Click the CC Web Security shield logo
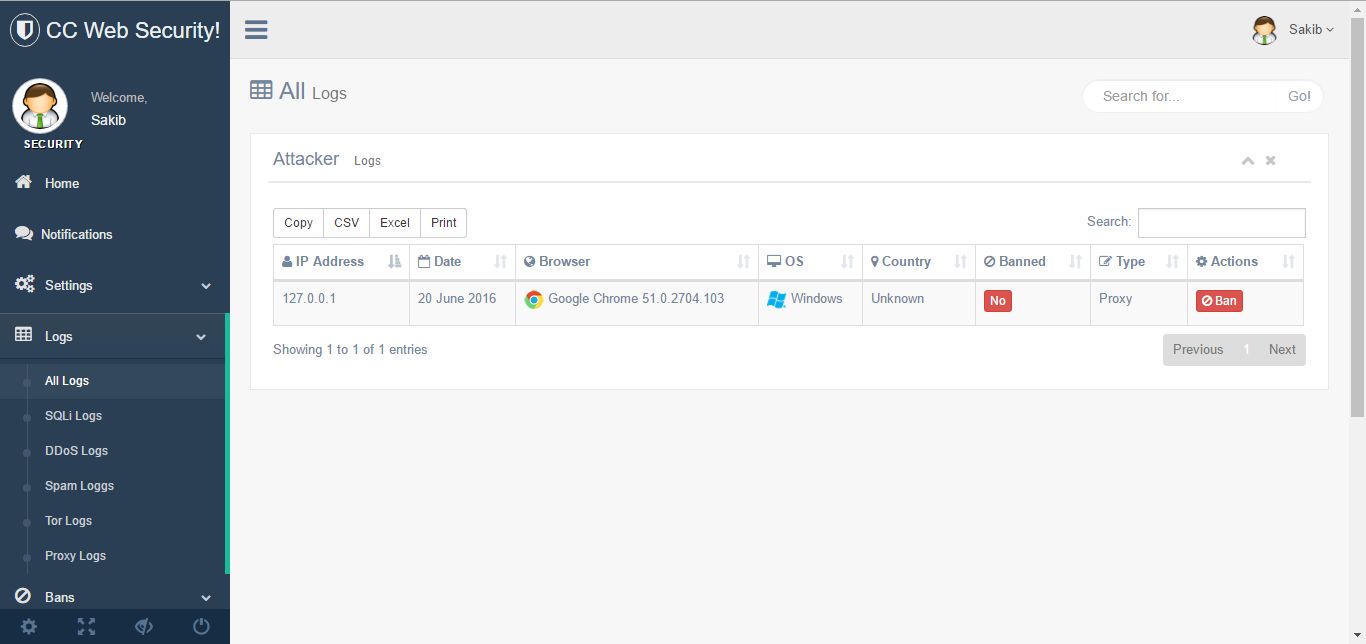Viewport: 1366px width, 644px height. point(25,30)
